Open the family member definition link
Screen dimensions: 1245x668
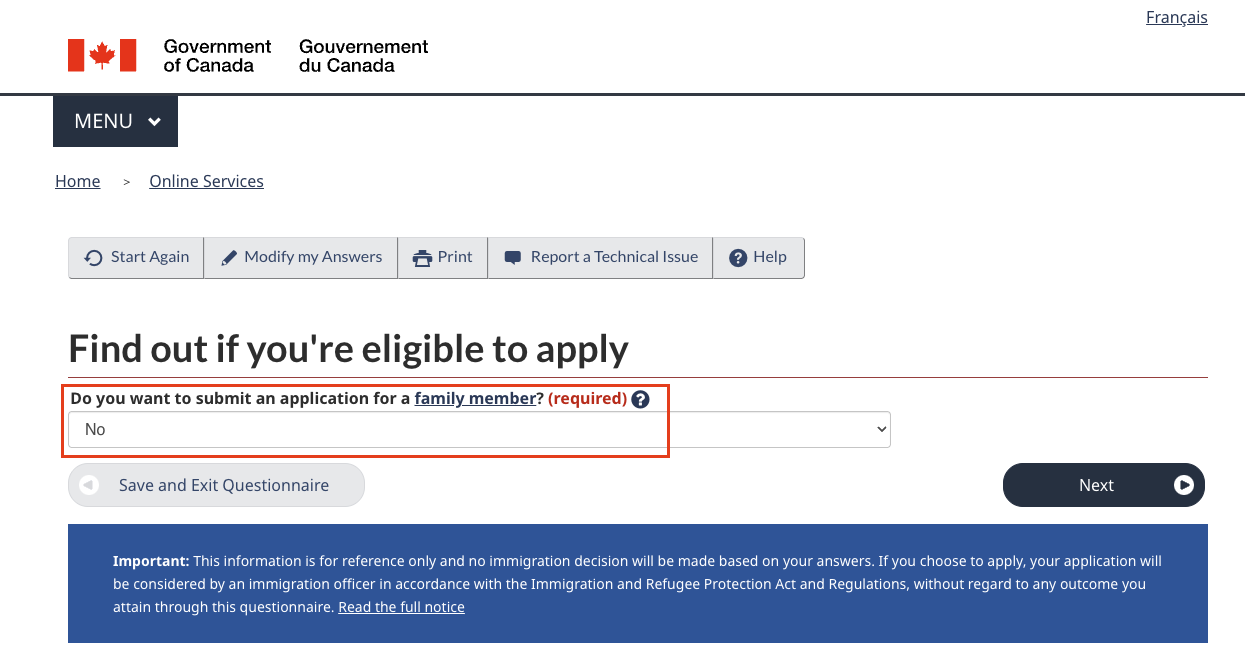(475, 398)
